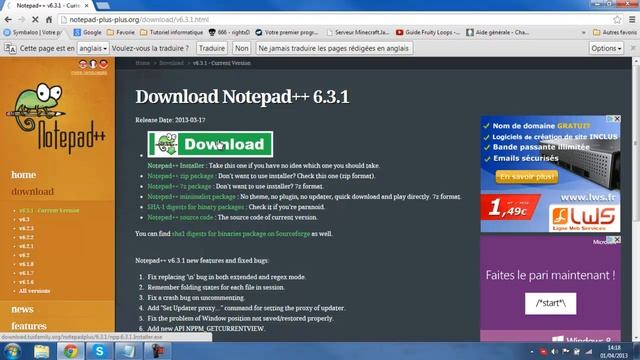Viewport: 640px width, 360px height.
Task: Click the volume icon in system tray
Action: coord(554,351)
